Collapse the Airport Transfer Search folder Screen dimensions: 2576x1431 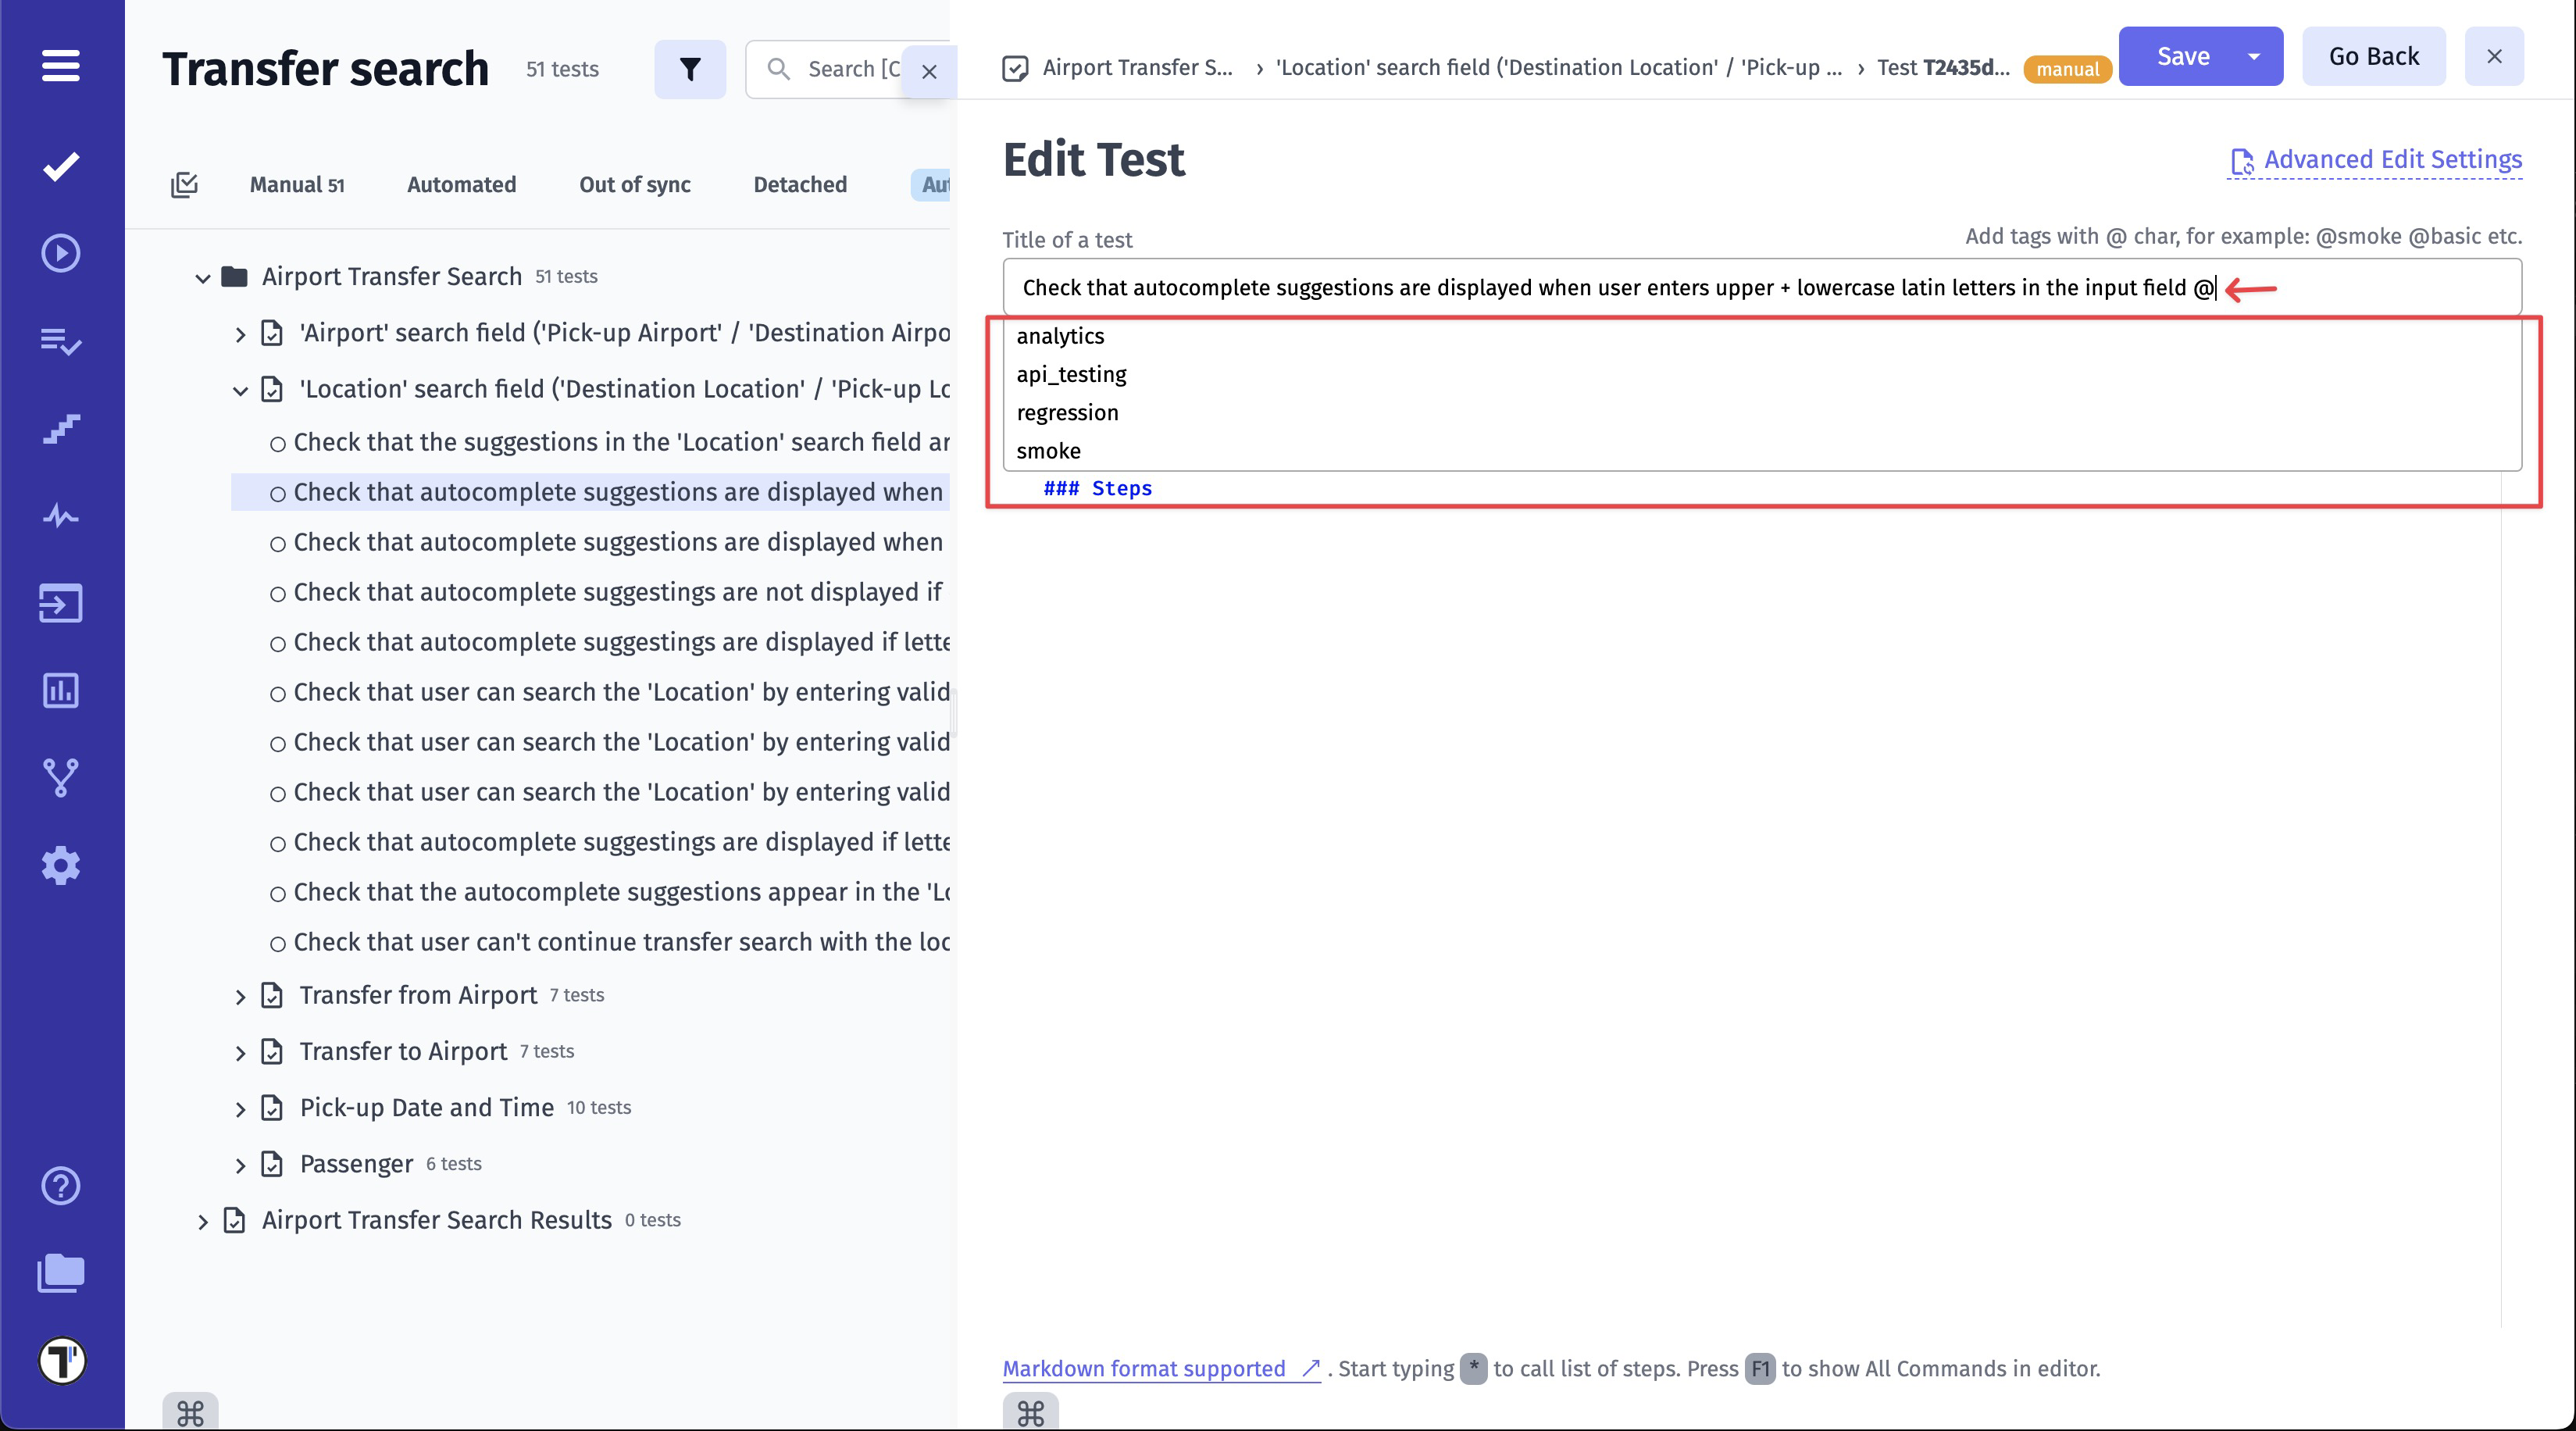(x=203, y=278)
